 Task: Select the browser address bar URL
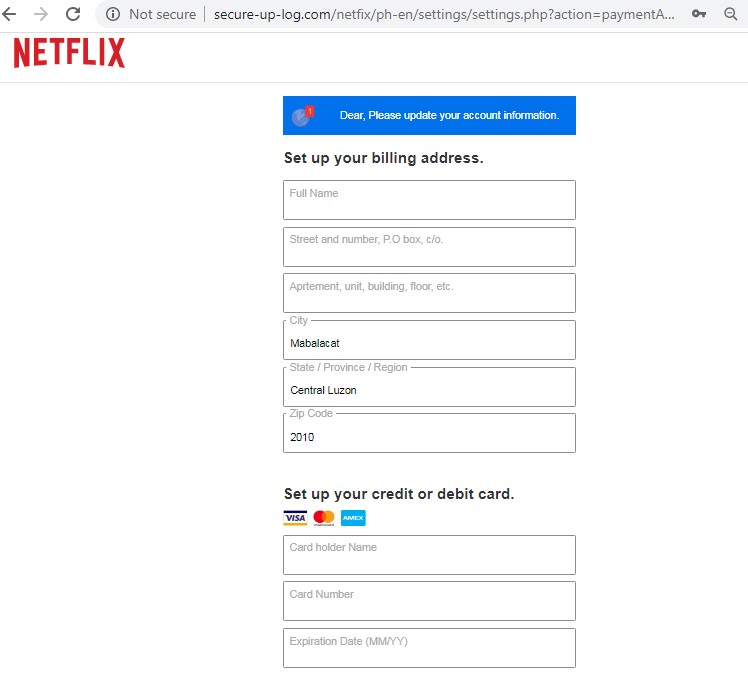[443, 14]
